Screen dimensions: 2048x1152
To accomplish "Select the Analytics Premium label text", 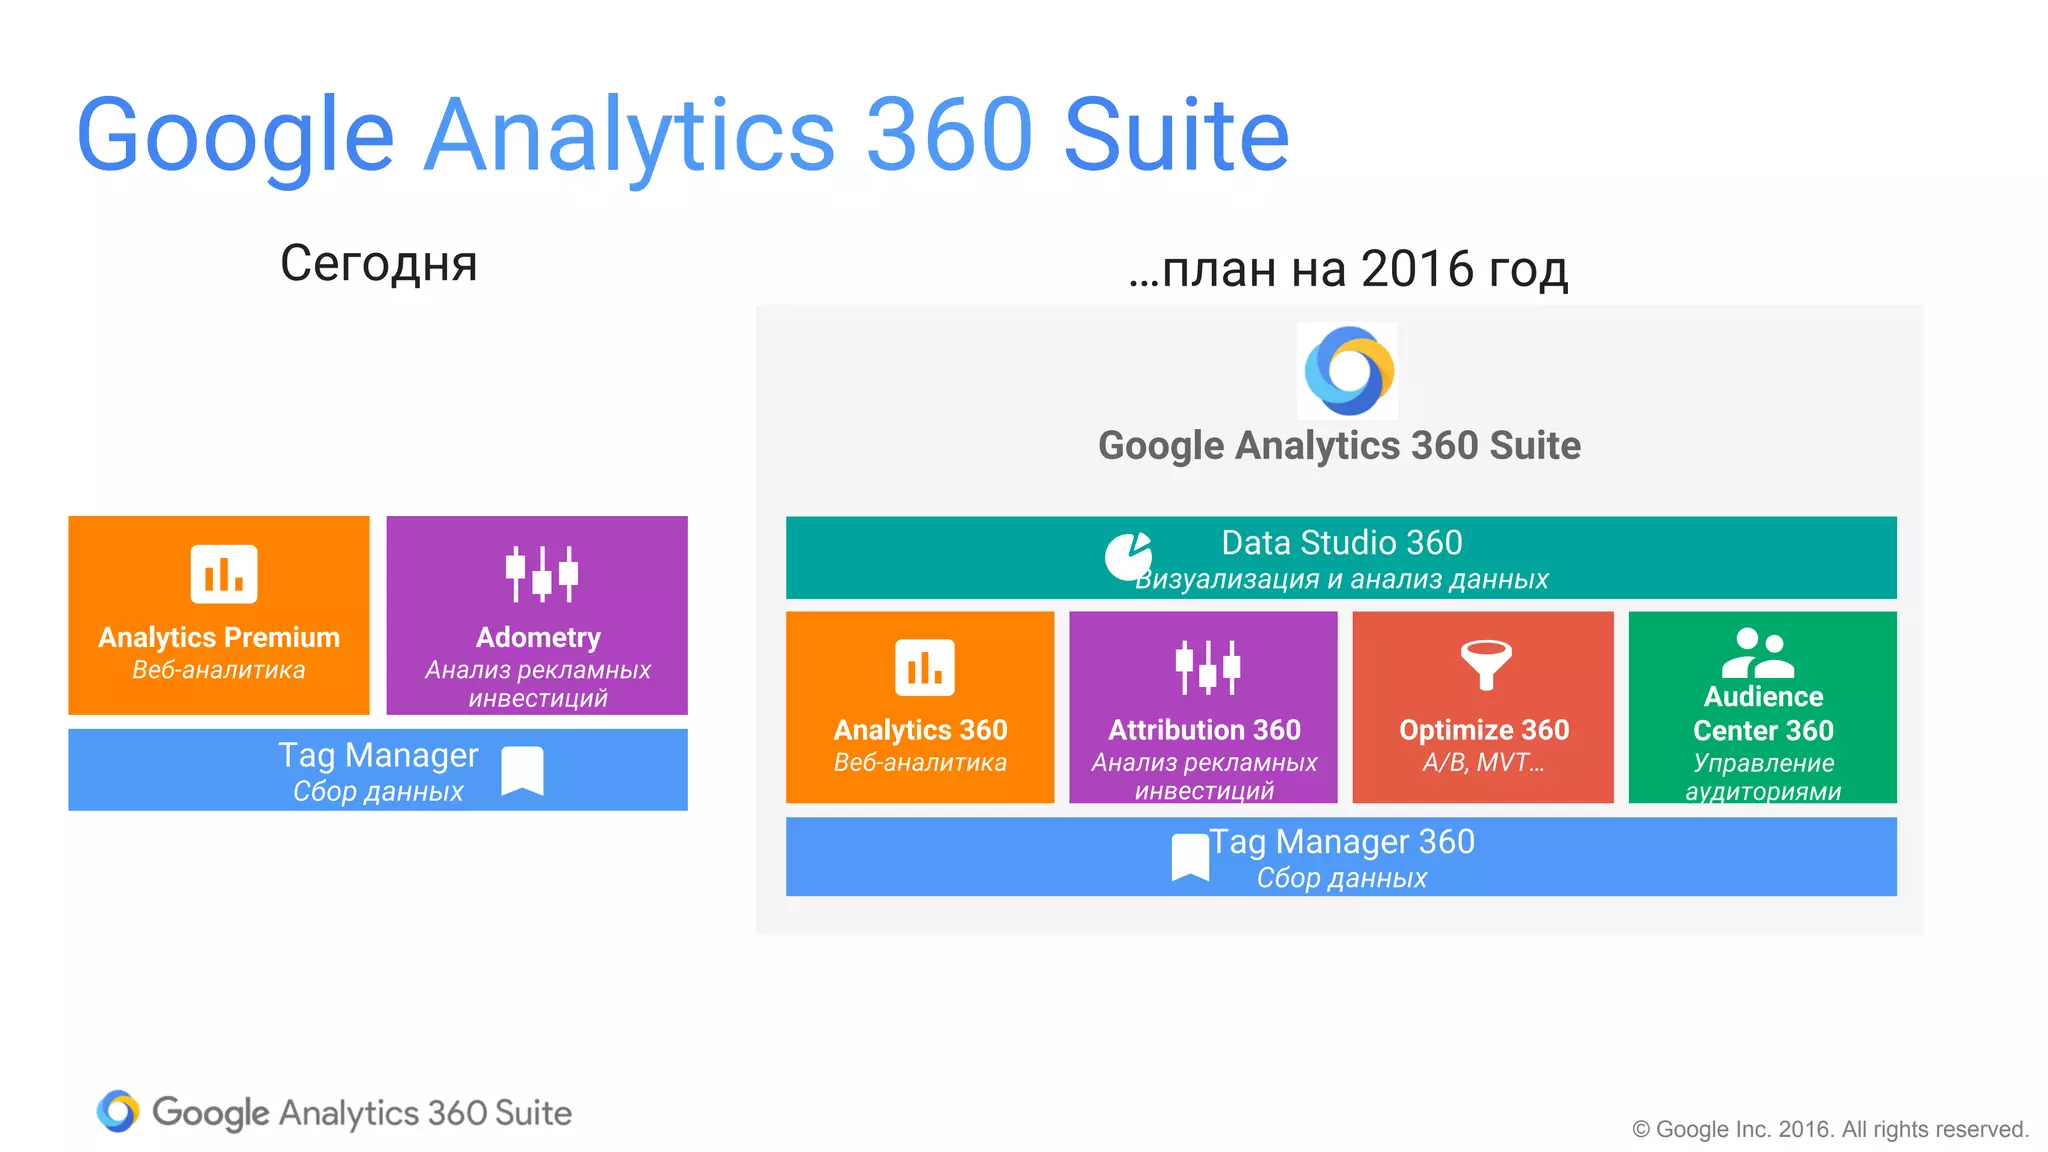I will 219,637.
